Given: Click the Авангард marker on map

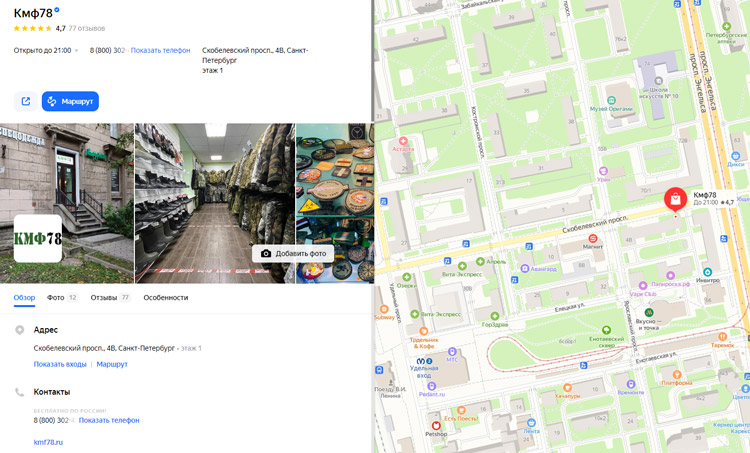Looking at the screenshot, I should (x=525, y=268).
